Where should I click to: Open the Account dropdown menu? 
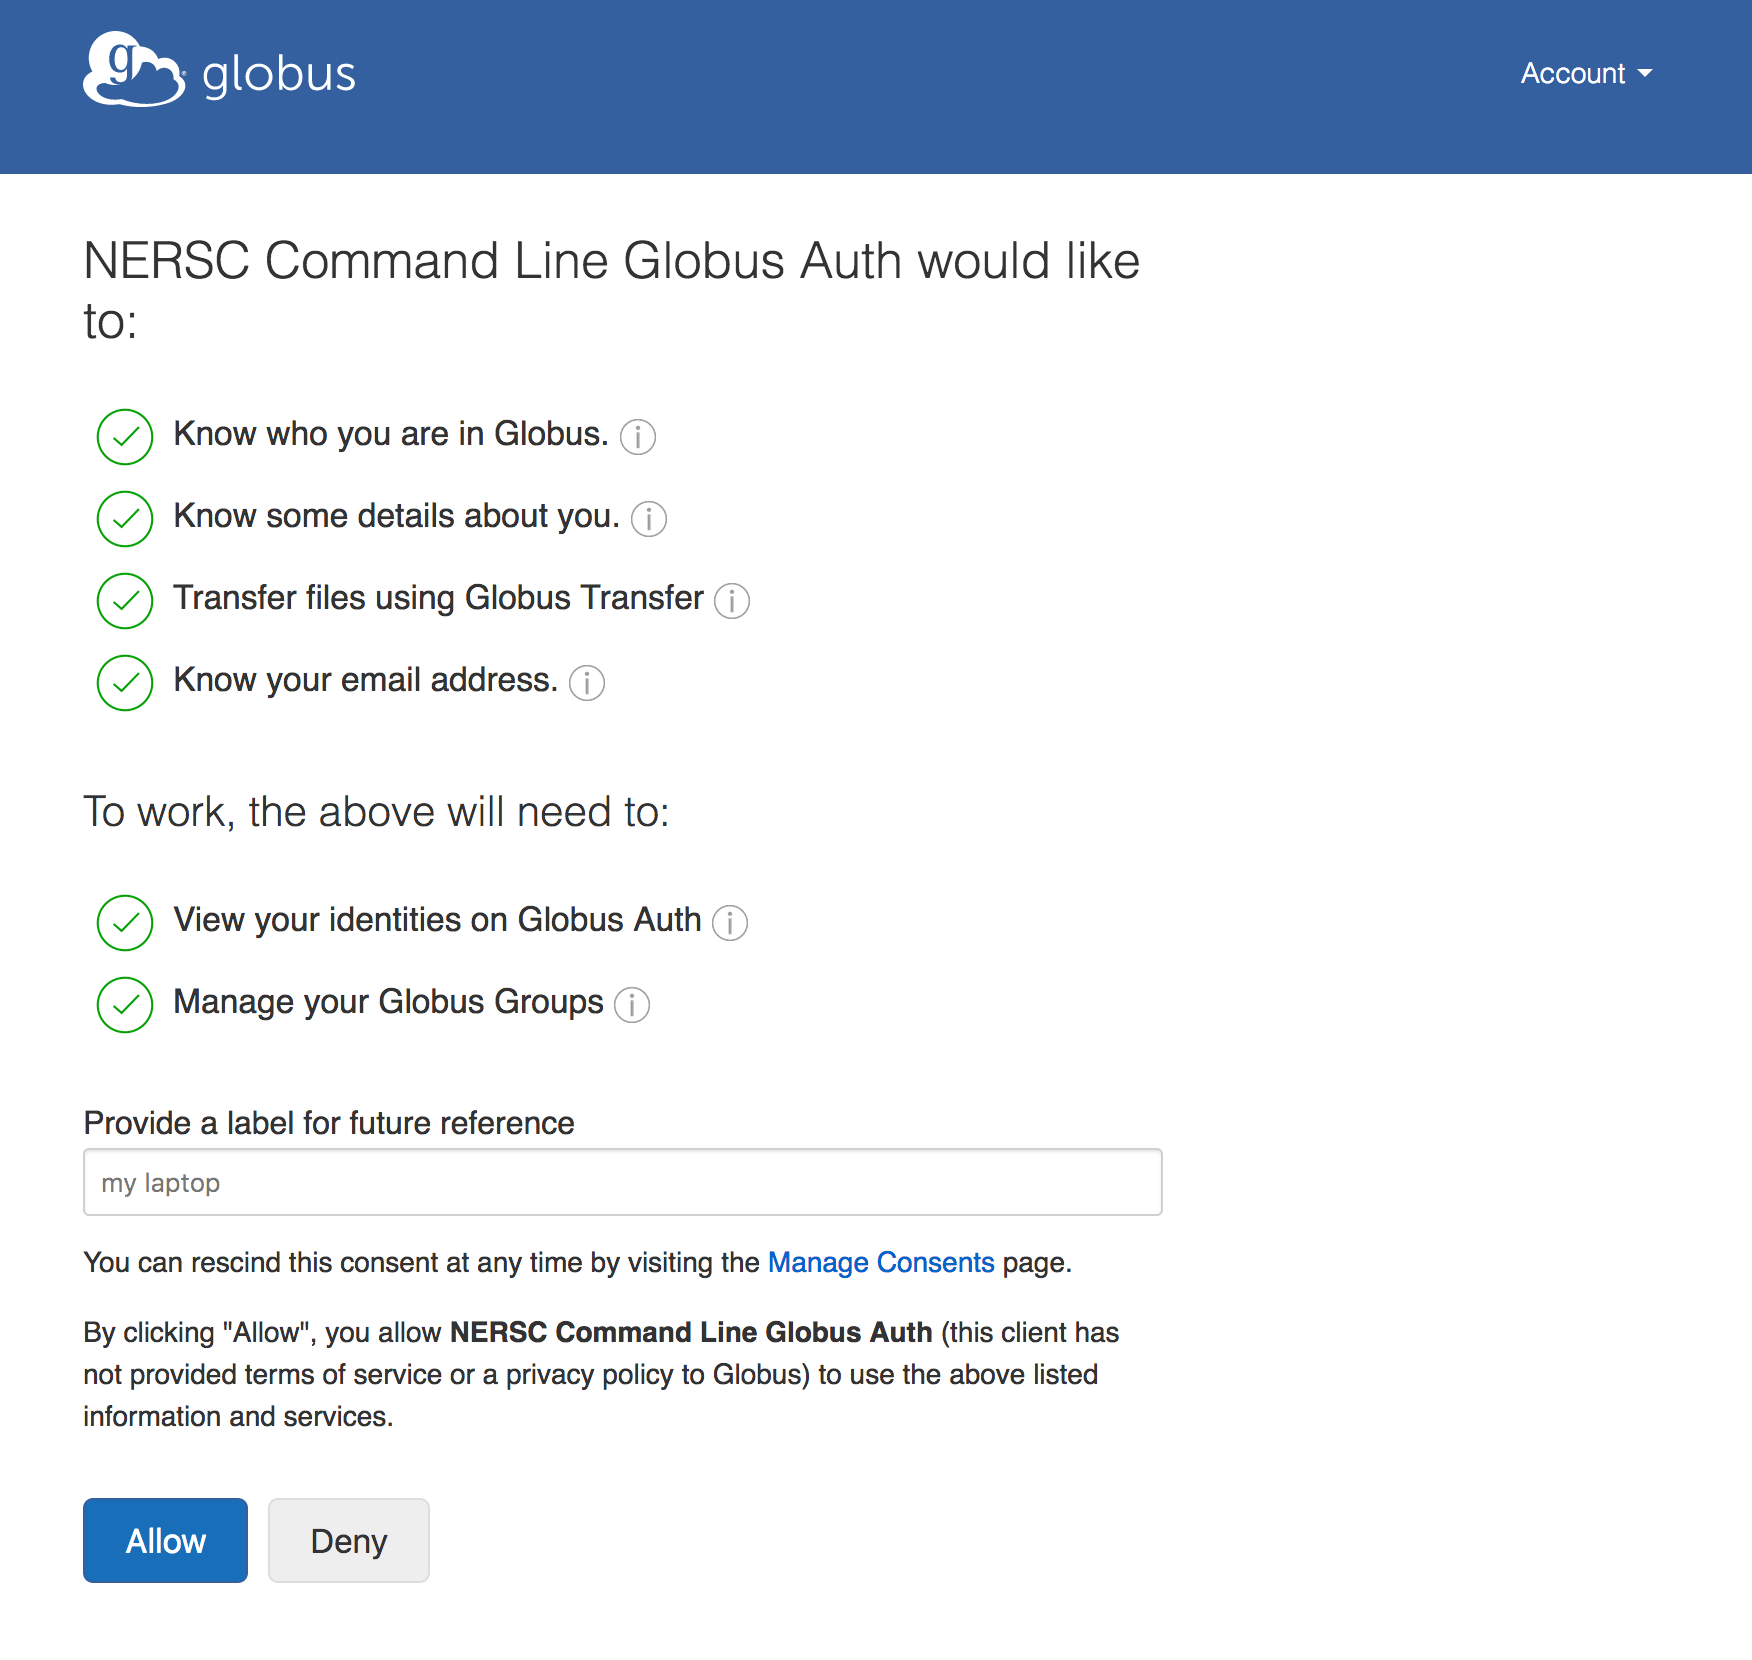pyautogui.click(x=1585, y=74)
